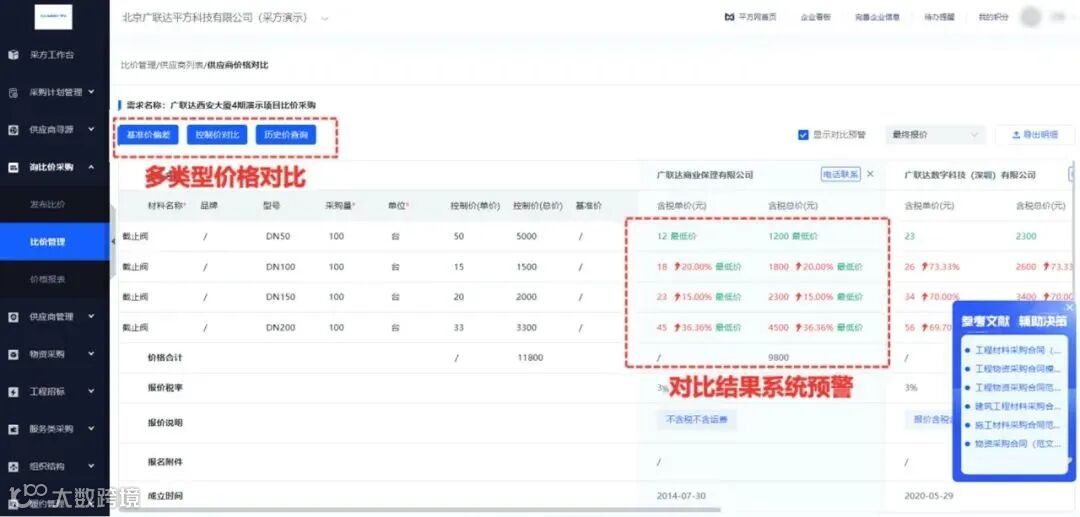1080x517 pixels.
Task: Remove 广联达商业保理有限公司 column with its X icon
Action: pos(871,174)
